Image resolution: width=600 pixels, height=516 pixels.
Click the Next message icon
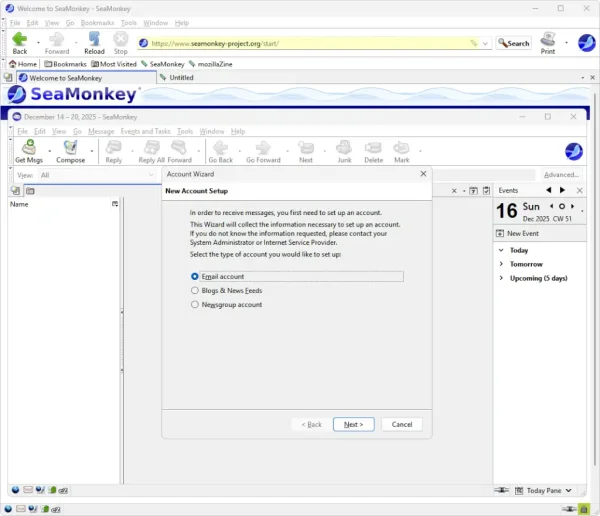pyautogui.click(x=306, y=147)
